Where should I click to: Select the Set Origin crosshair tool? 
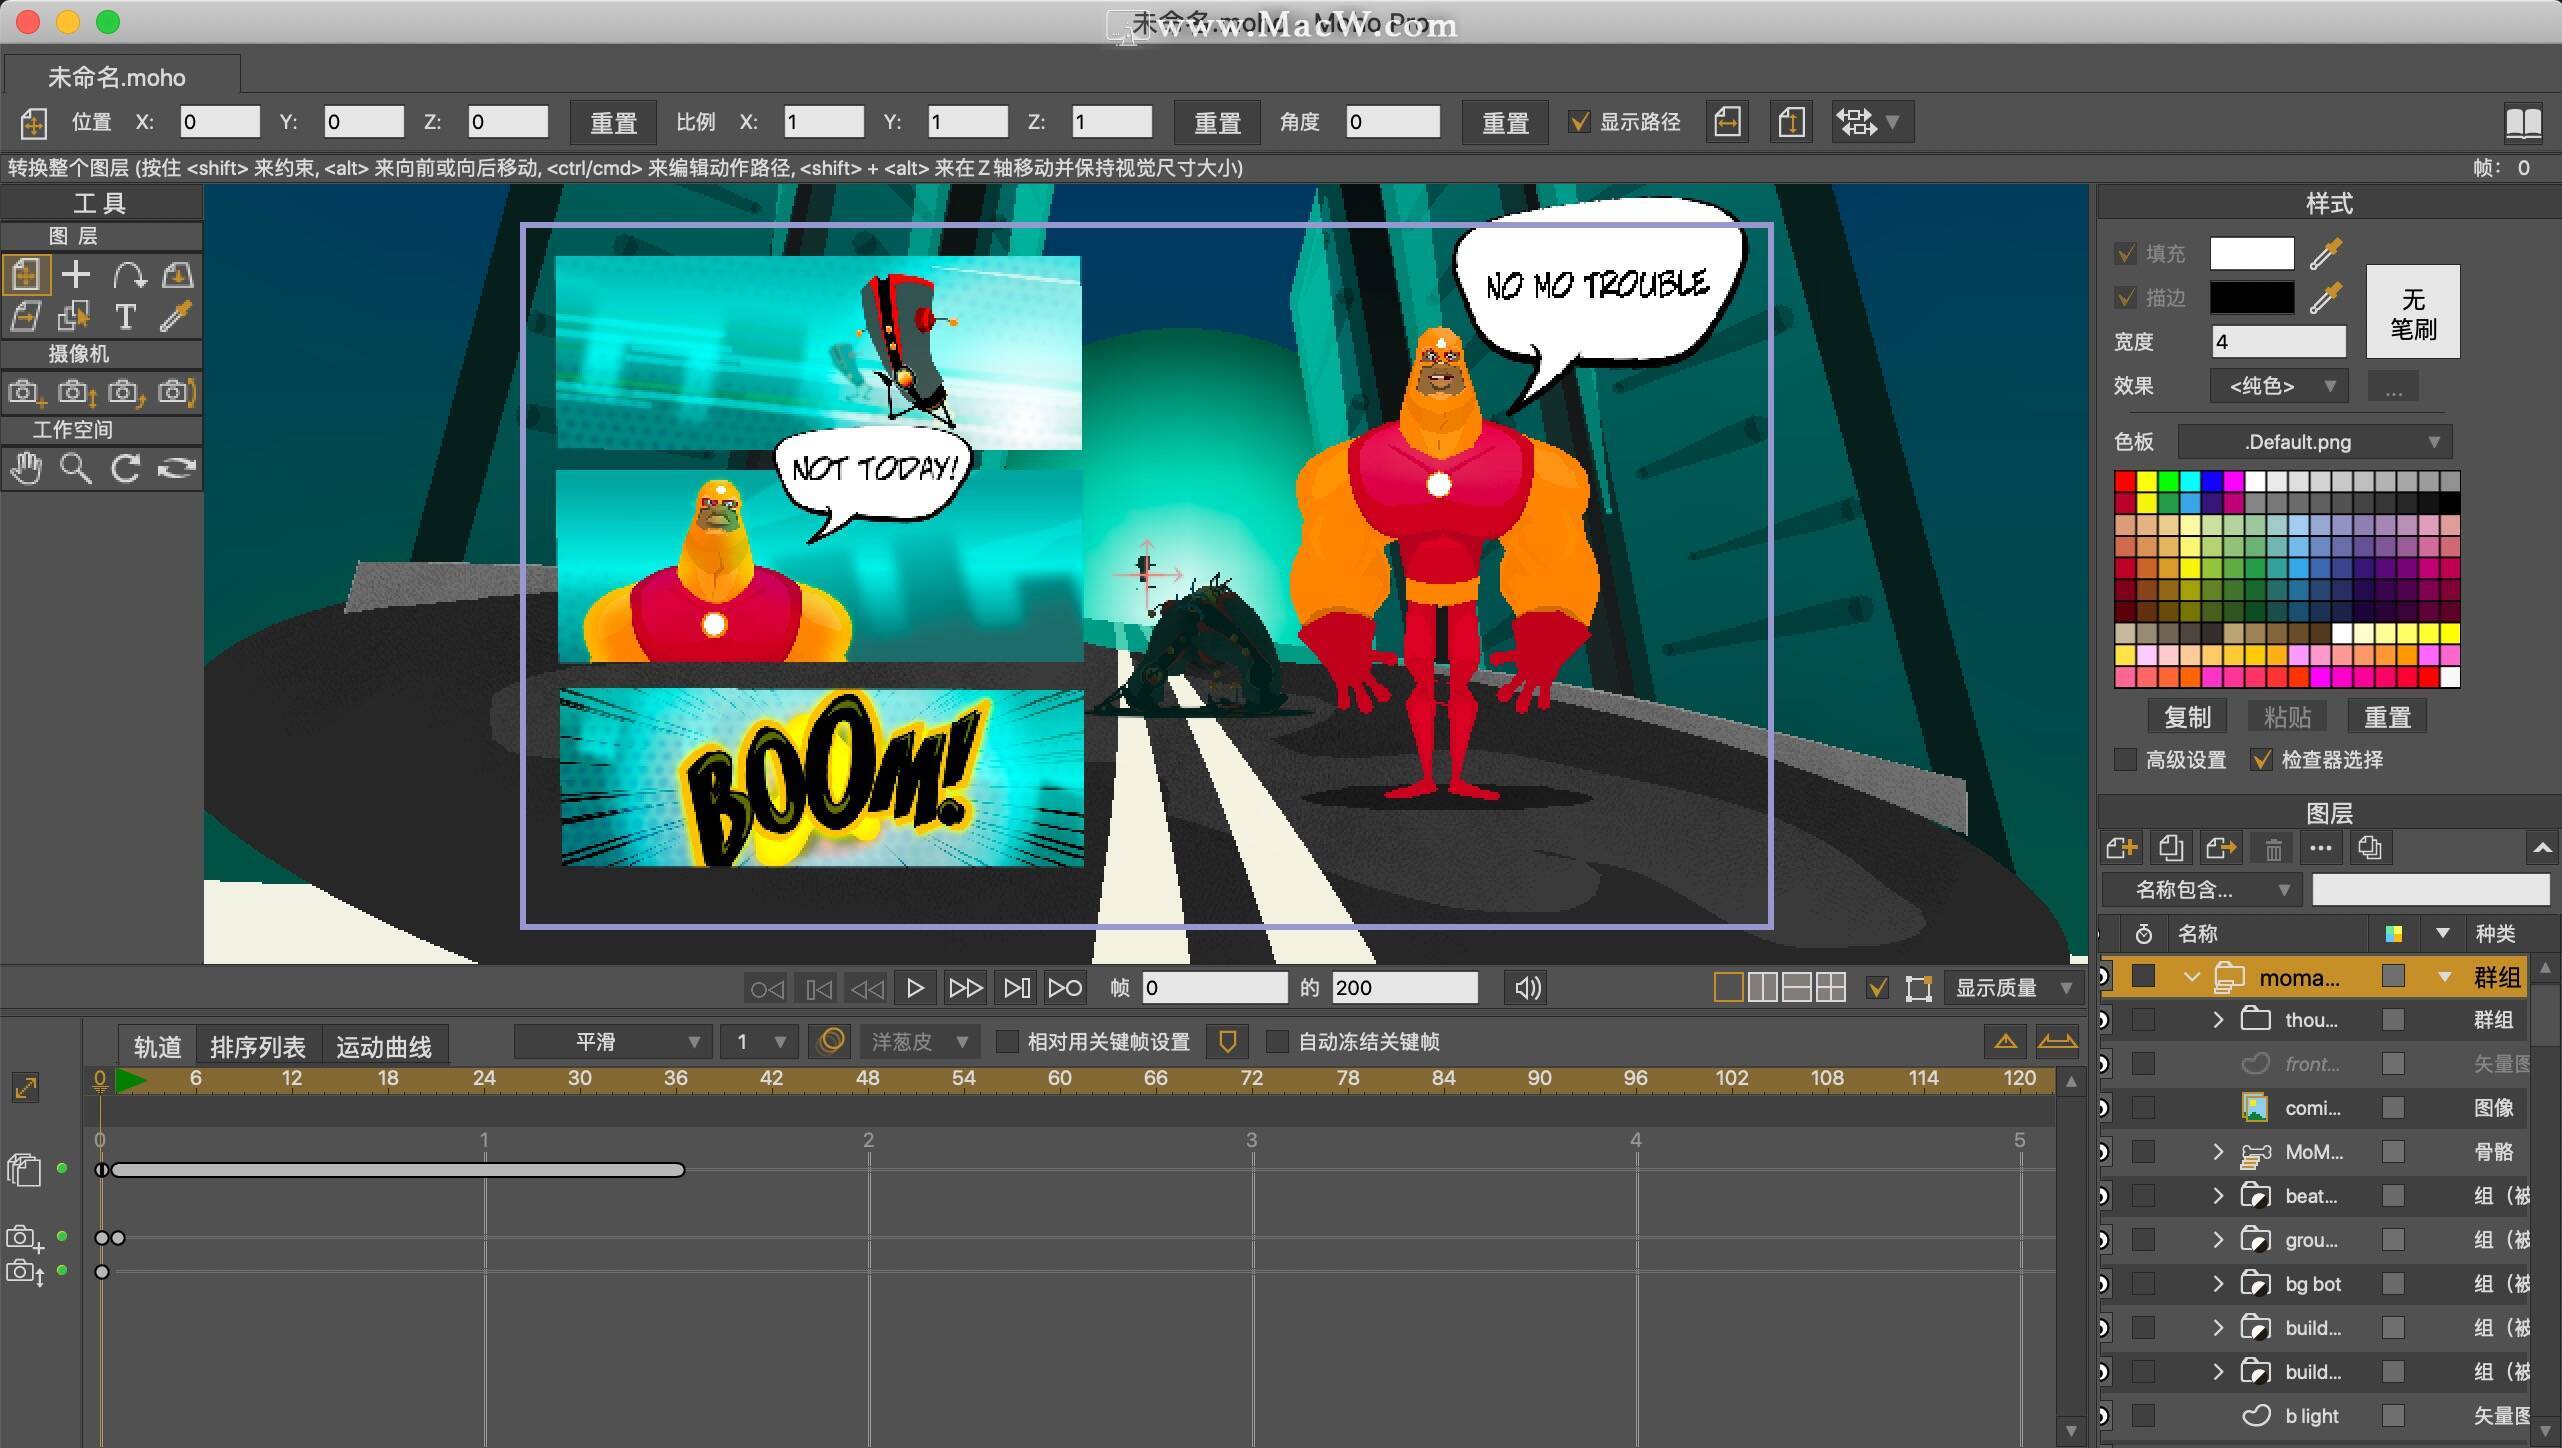(76, 275)
